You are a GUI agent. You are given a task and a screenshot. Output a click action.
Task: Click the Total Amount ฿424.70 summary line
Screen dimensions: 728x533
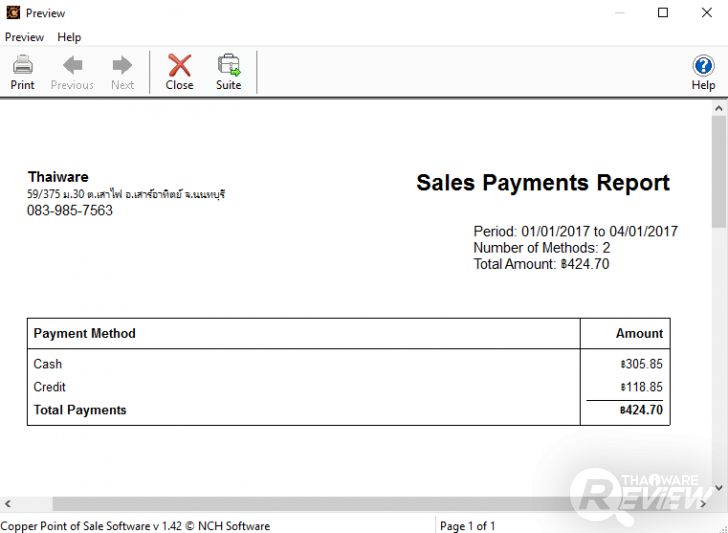coord(541,264)
